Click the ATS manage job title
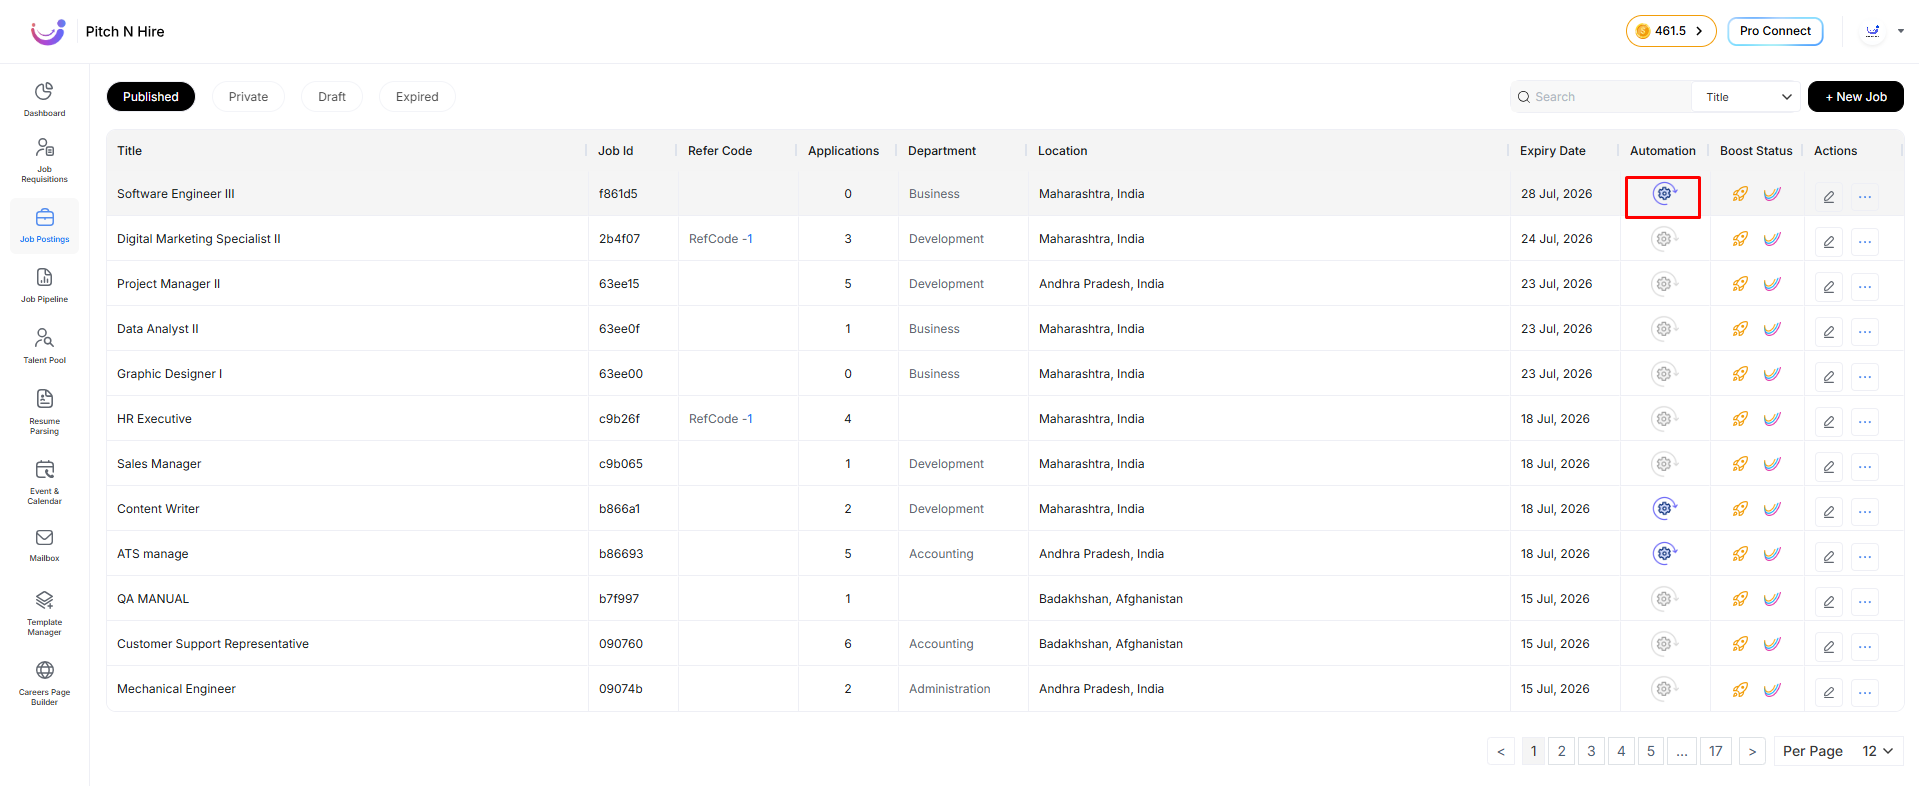The height and width of the screenshot is (786, 1919). (153, 554)
